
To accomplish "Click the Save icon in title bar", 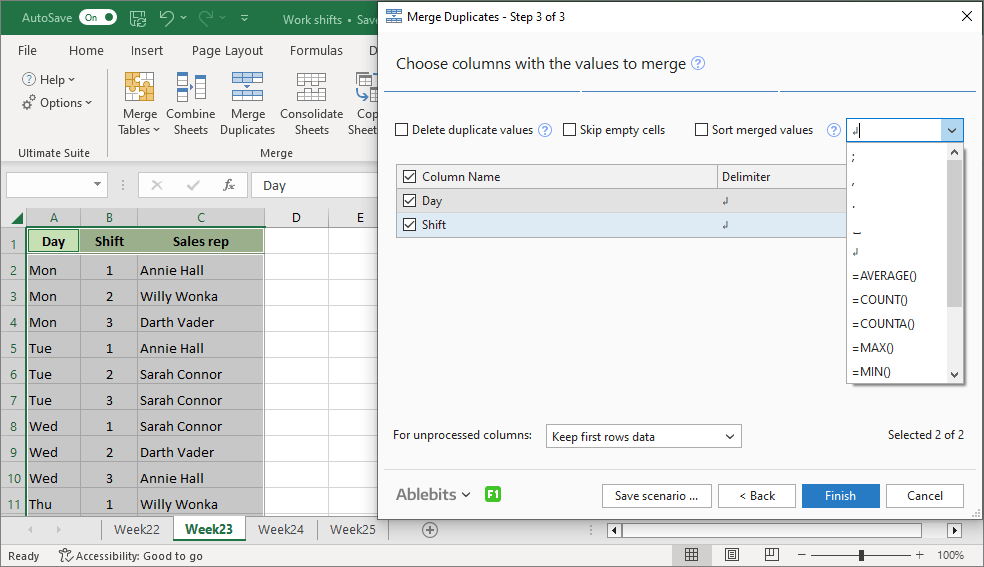I will 138,18.
